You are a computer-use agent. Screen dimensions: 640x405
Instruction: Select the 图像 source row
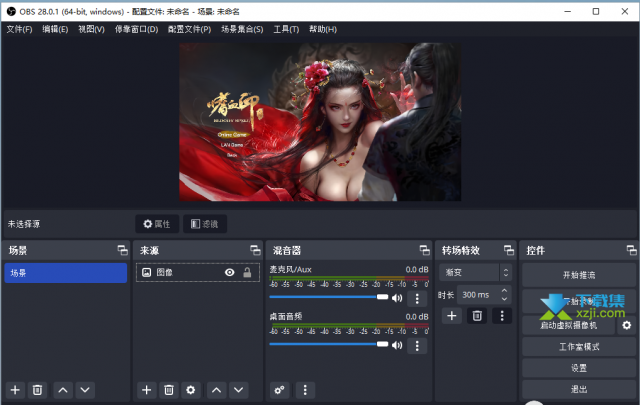pyautogui.click(x=198, y=272)
